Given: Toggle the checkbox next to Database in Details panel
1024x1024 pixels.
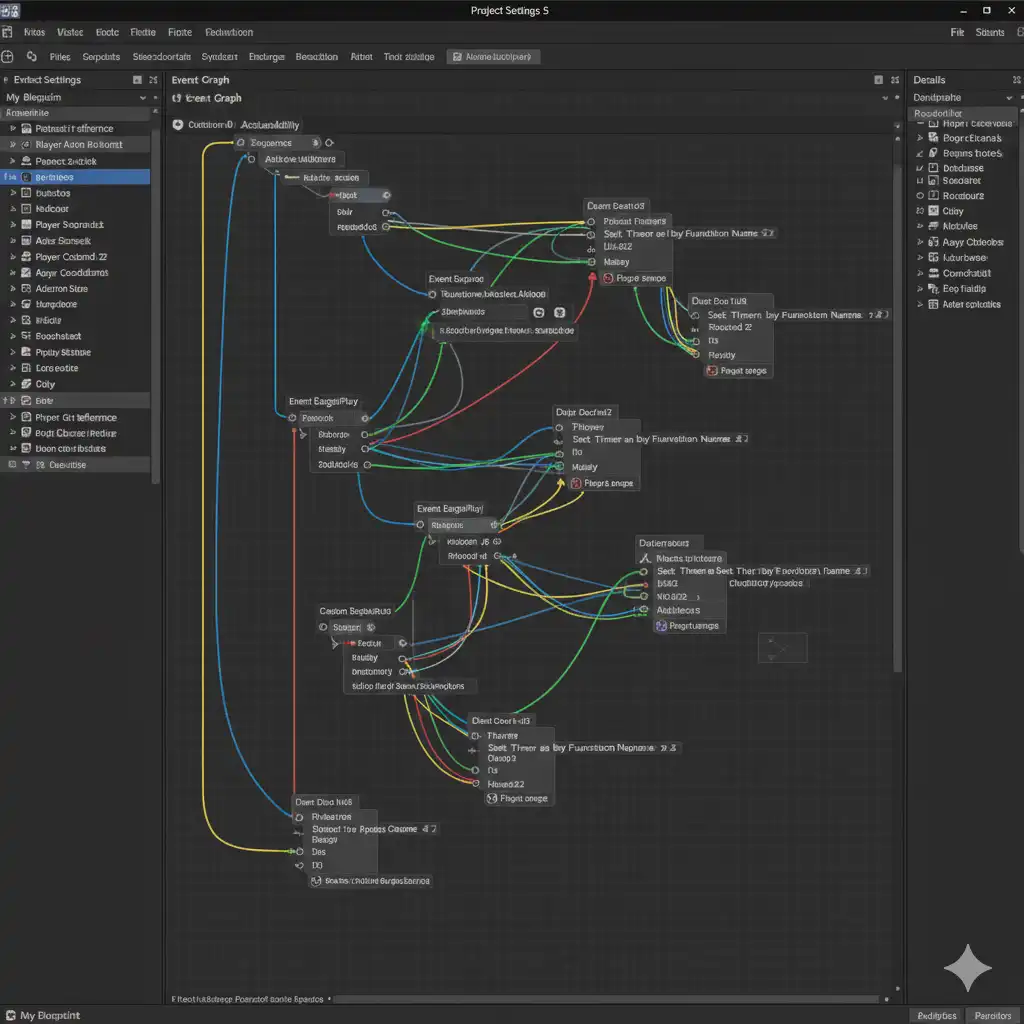Looking at the screenshot, I should pyautogui.click(x=921, y=168).
